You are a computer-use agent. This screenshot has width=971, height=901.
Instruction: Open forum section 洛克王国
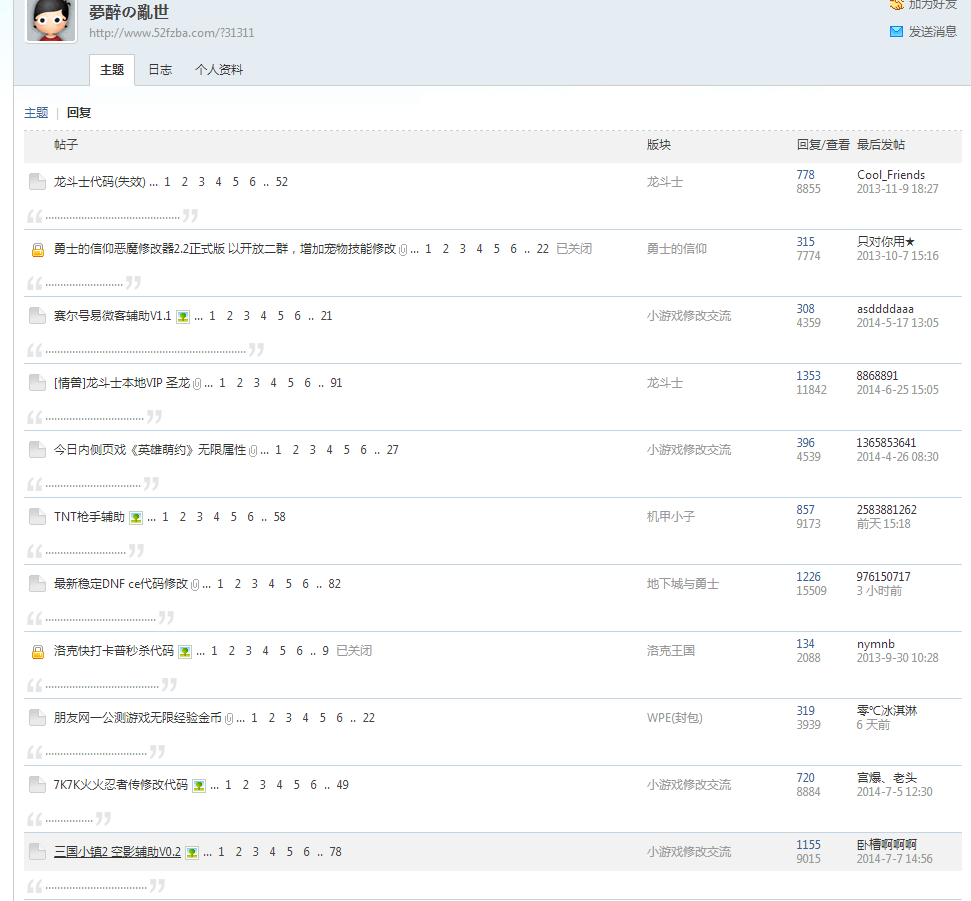coord(671,650)
